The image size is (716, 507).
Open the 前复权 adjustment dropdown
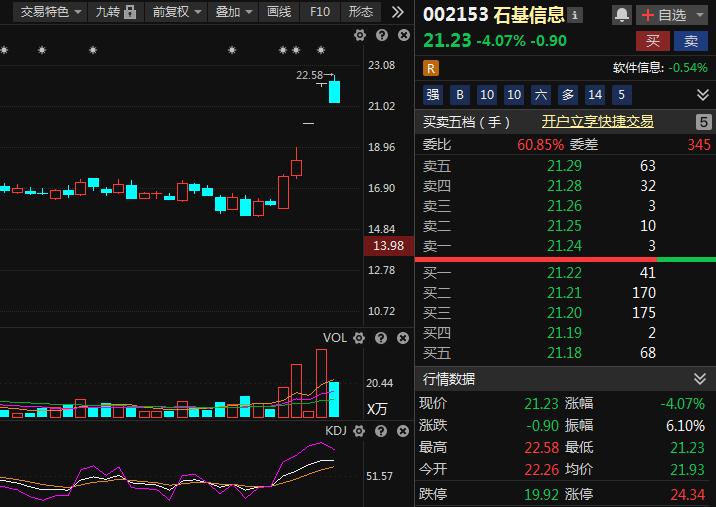click(177, 12)
